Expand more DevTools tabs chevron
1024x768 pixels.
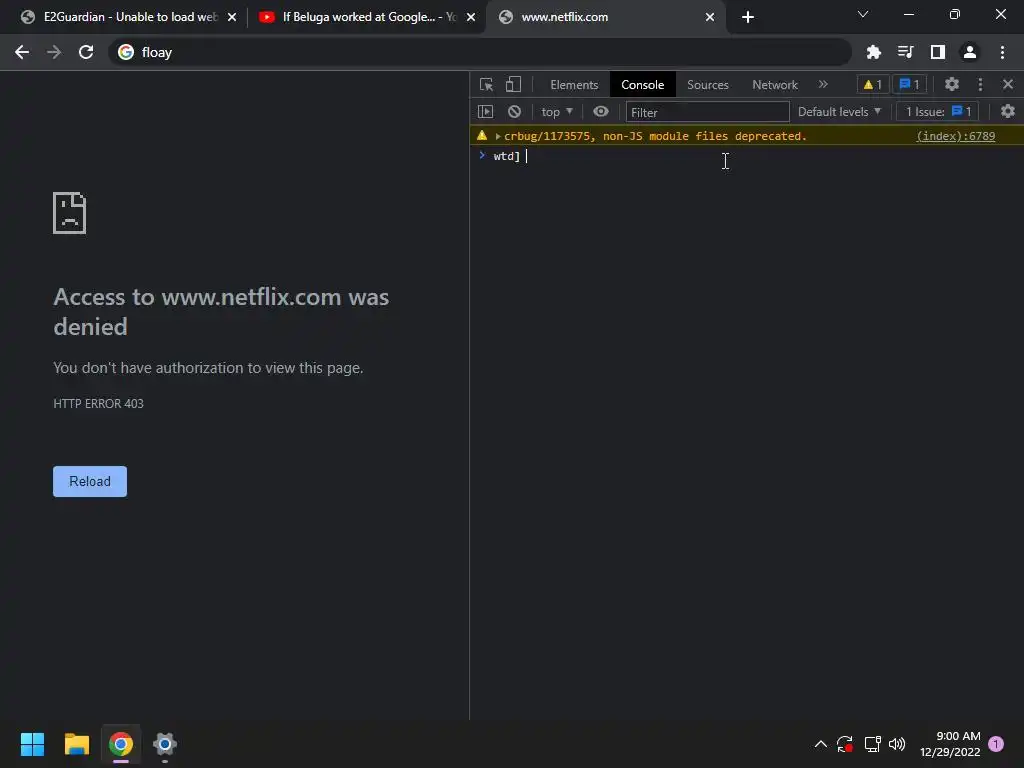coord(823,84)
